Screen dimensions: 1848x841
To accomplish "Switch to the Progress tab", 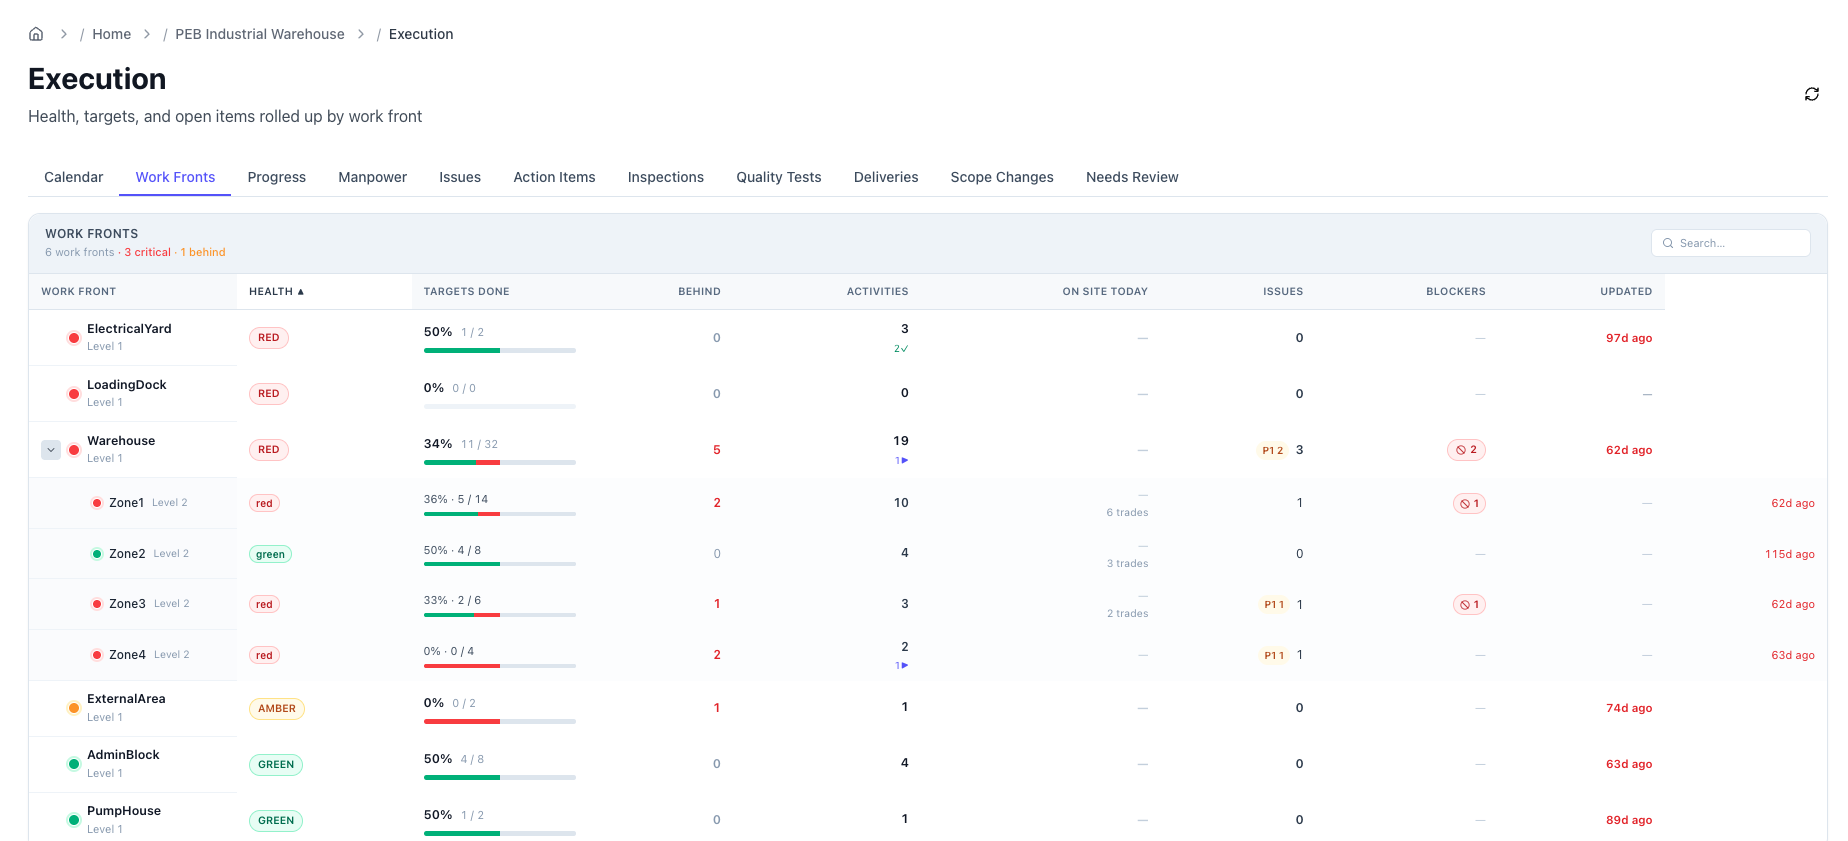I will click(x=277, y=177).
